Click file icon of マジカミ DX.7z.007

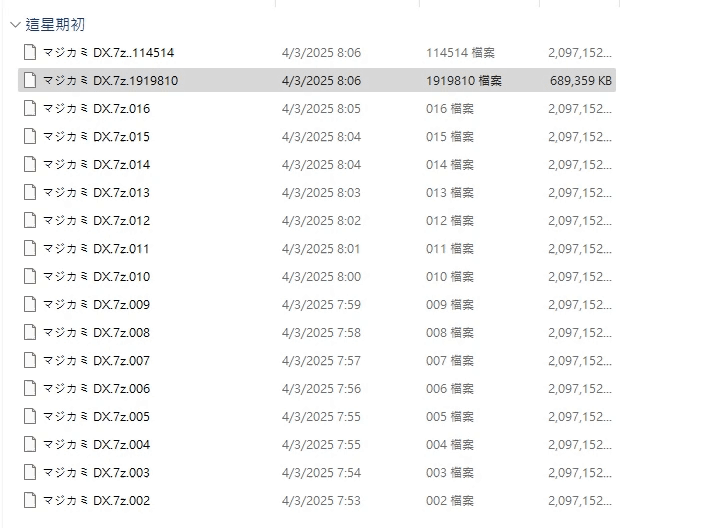point(30,360)
